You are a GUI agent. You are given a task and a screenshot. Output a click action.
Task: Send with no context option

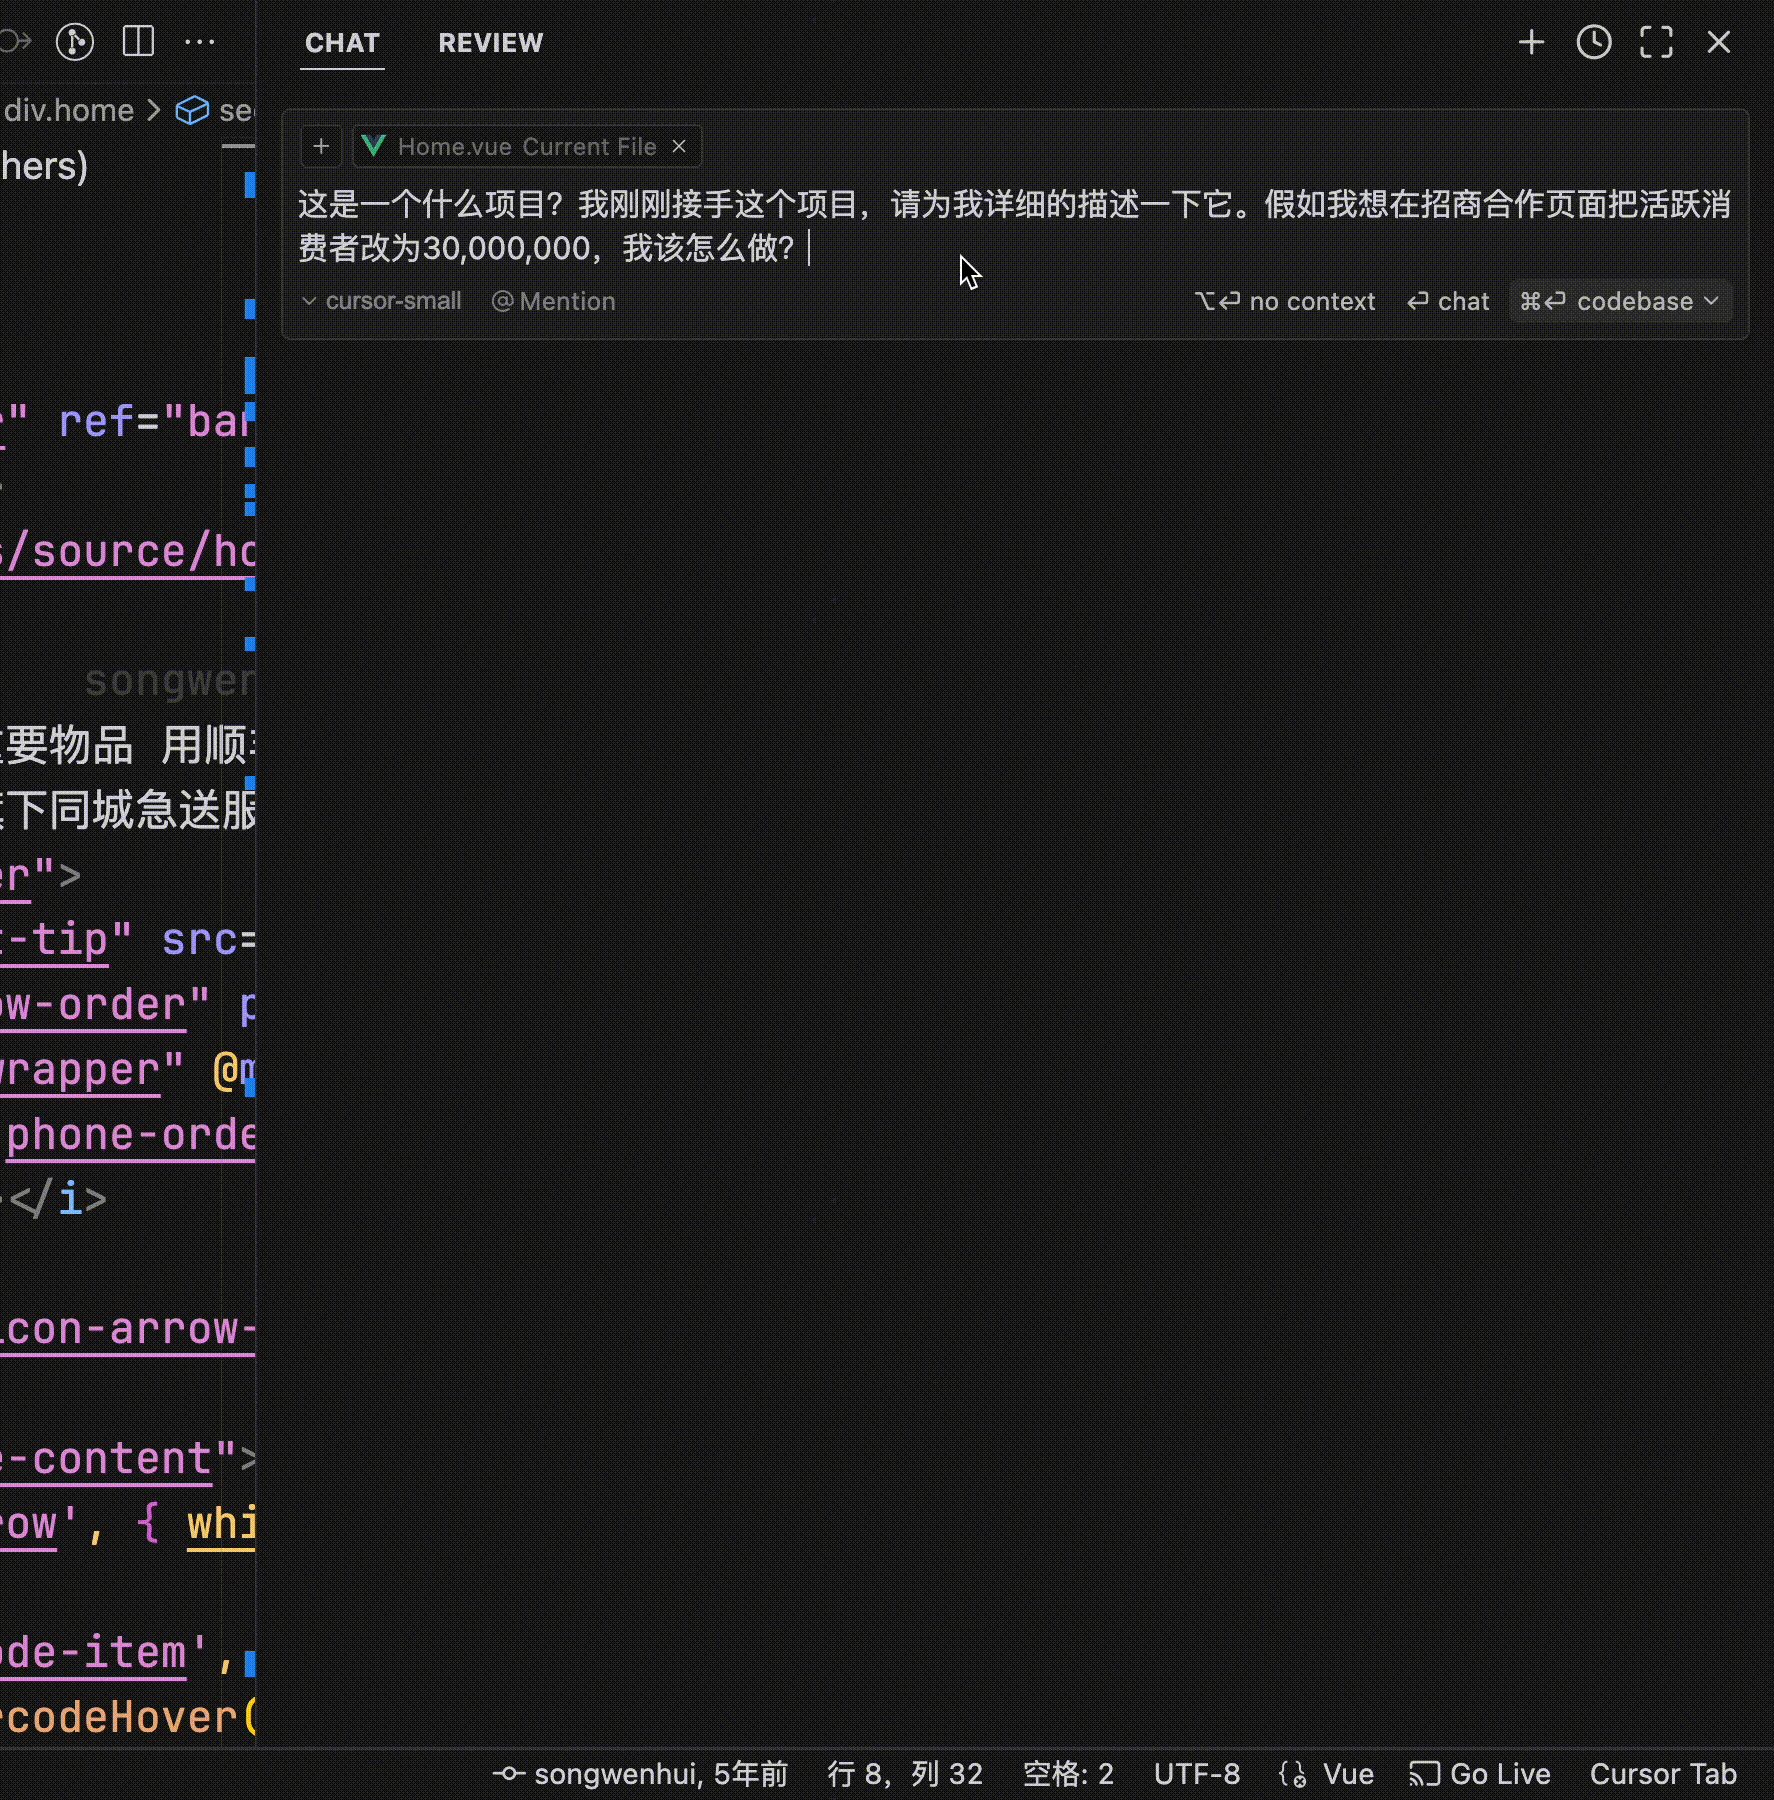click(x=1284, y=301)
